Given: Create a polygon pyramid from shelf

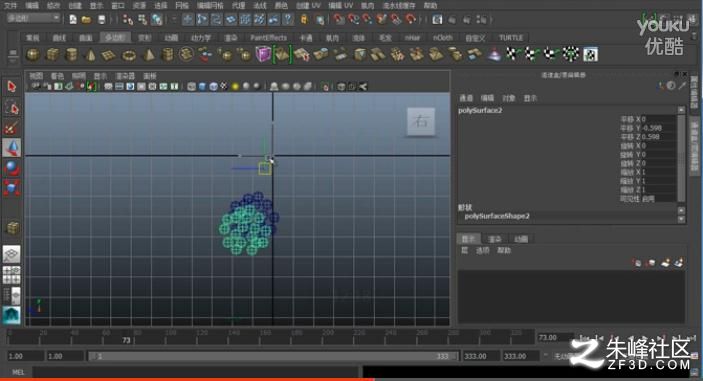Looking at the screenshot, I should tap(148, 55).
